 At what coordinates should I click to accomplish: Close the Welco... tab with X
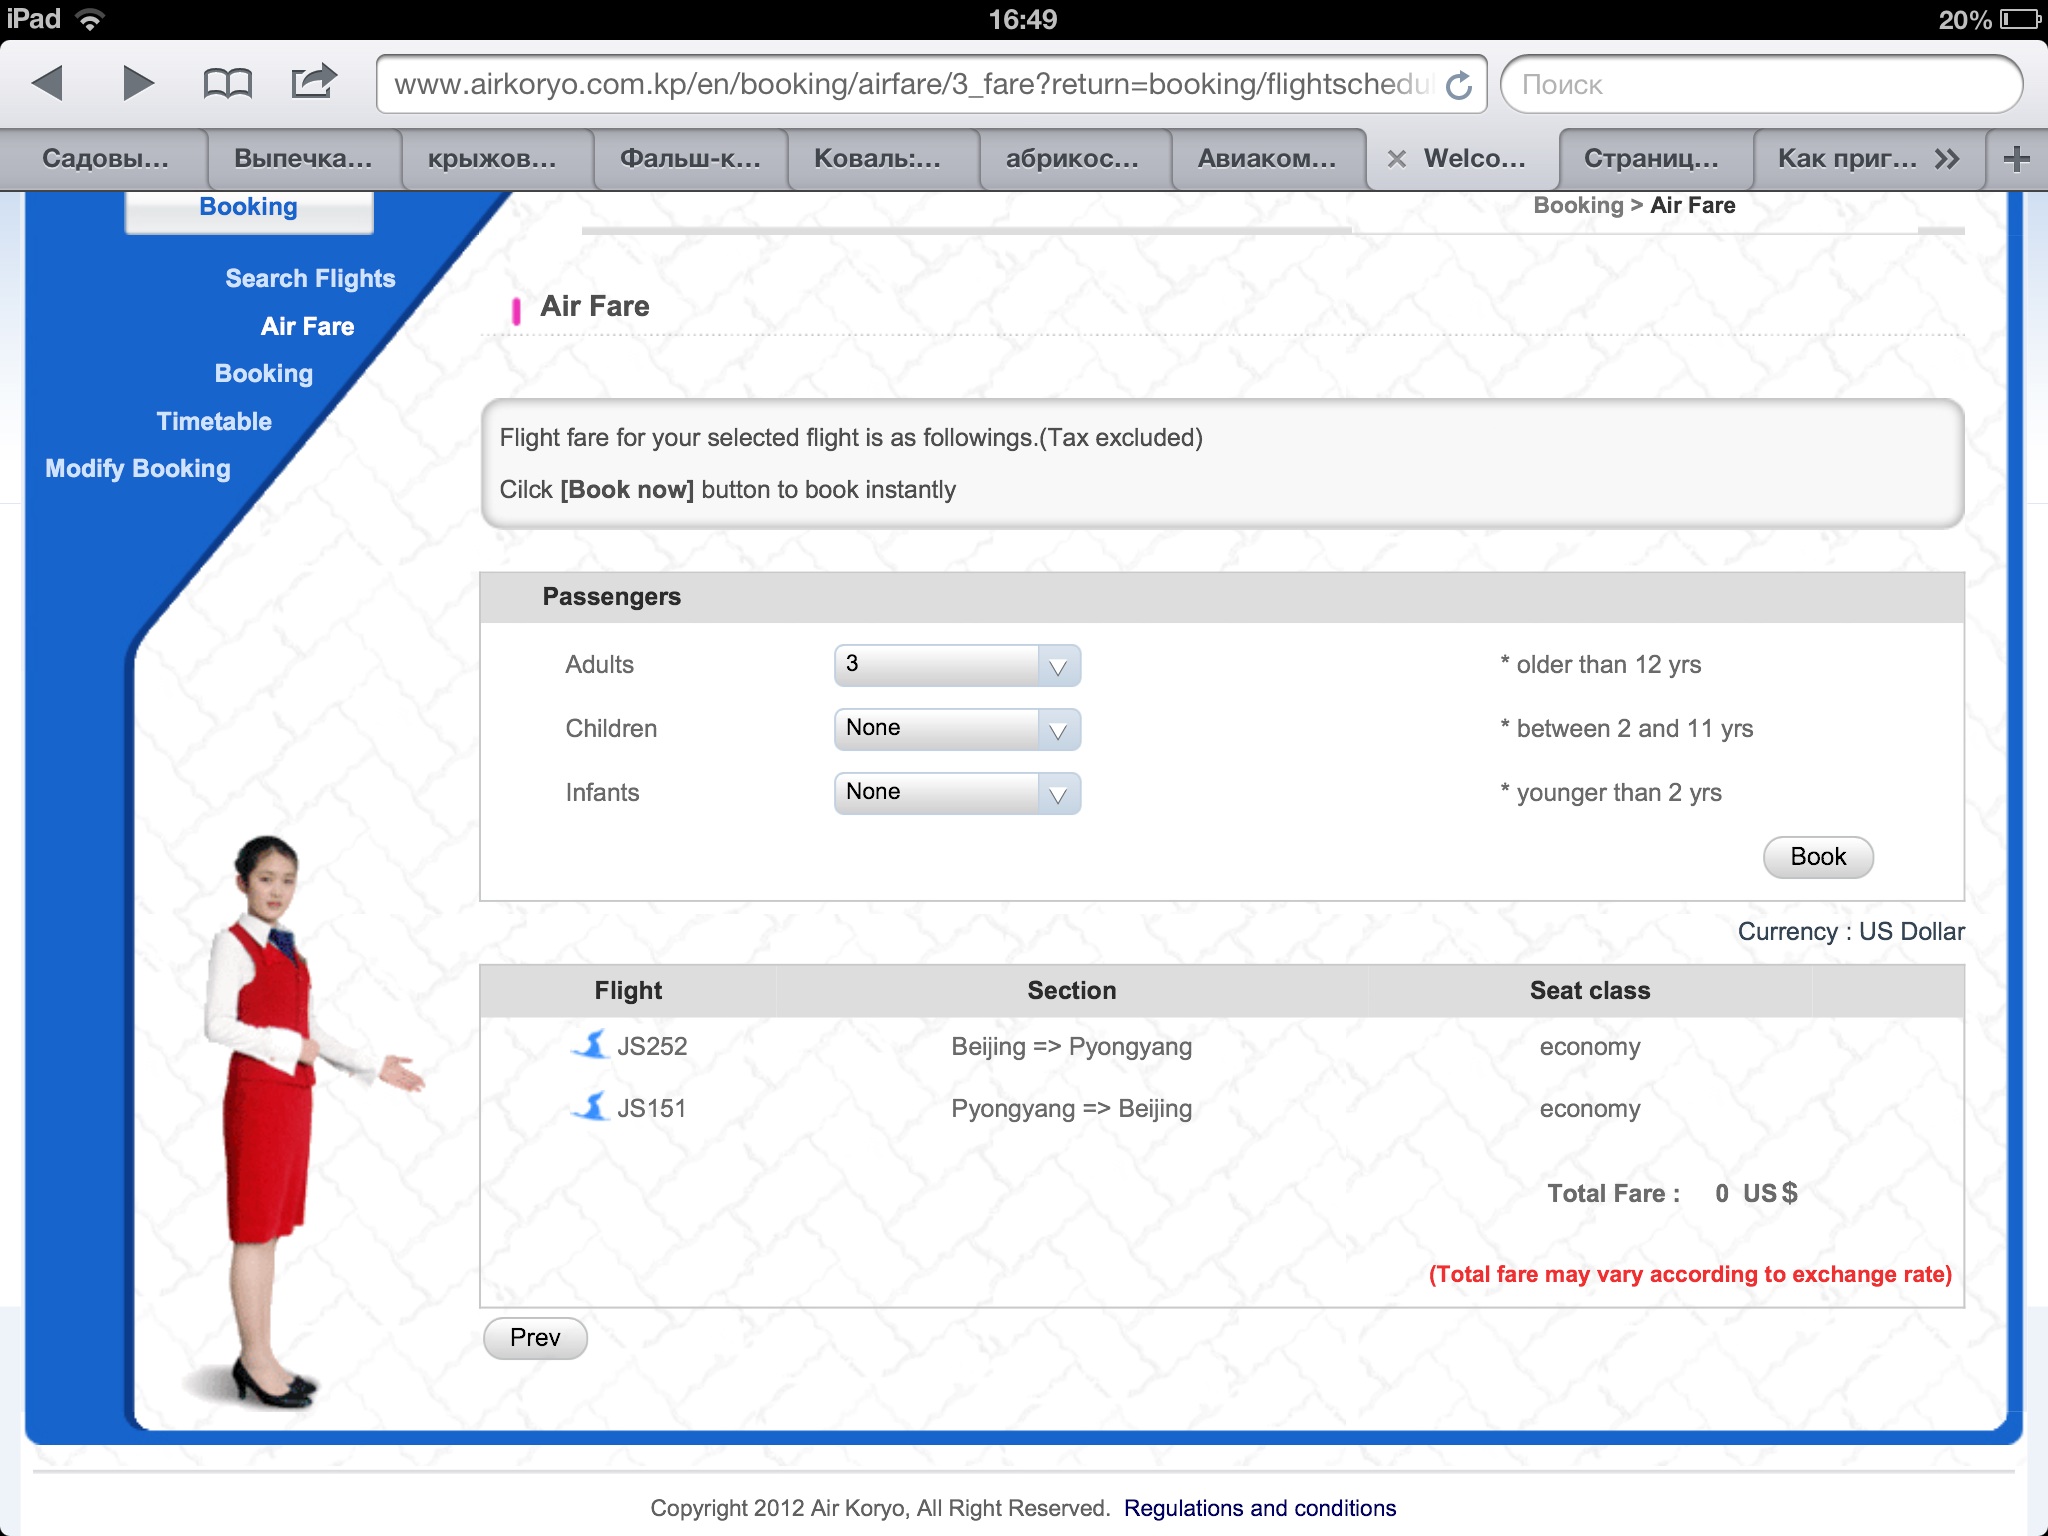click(x=1396, y=159)
